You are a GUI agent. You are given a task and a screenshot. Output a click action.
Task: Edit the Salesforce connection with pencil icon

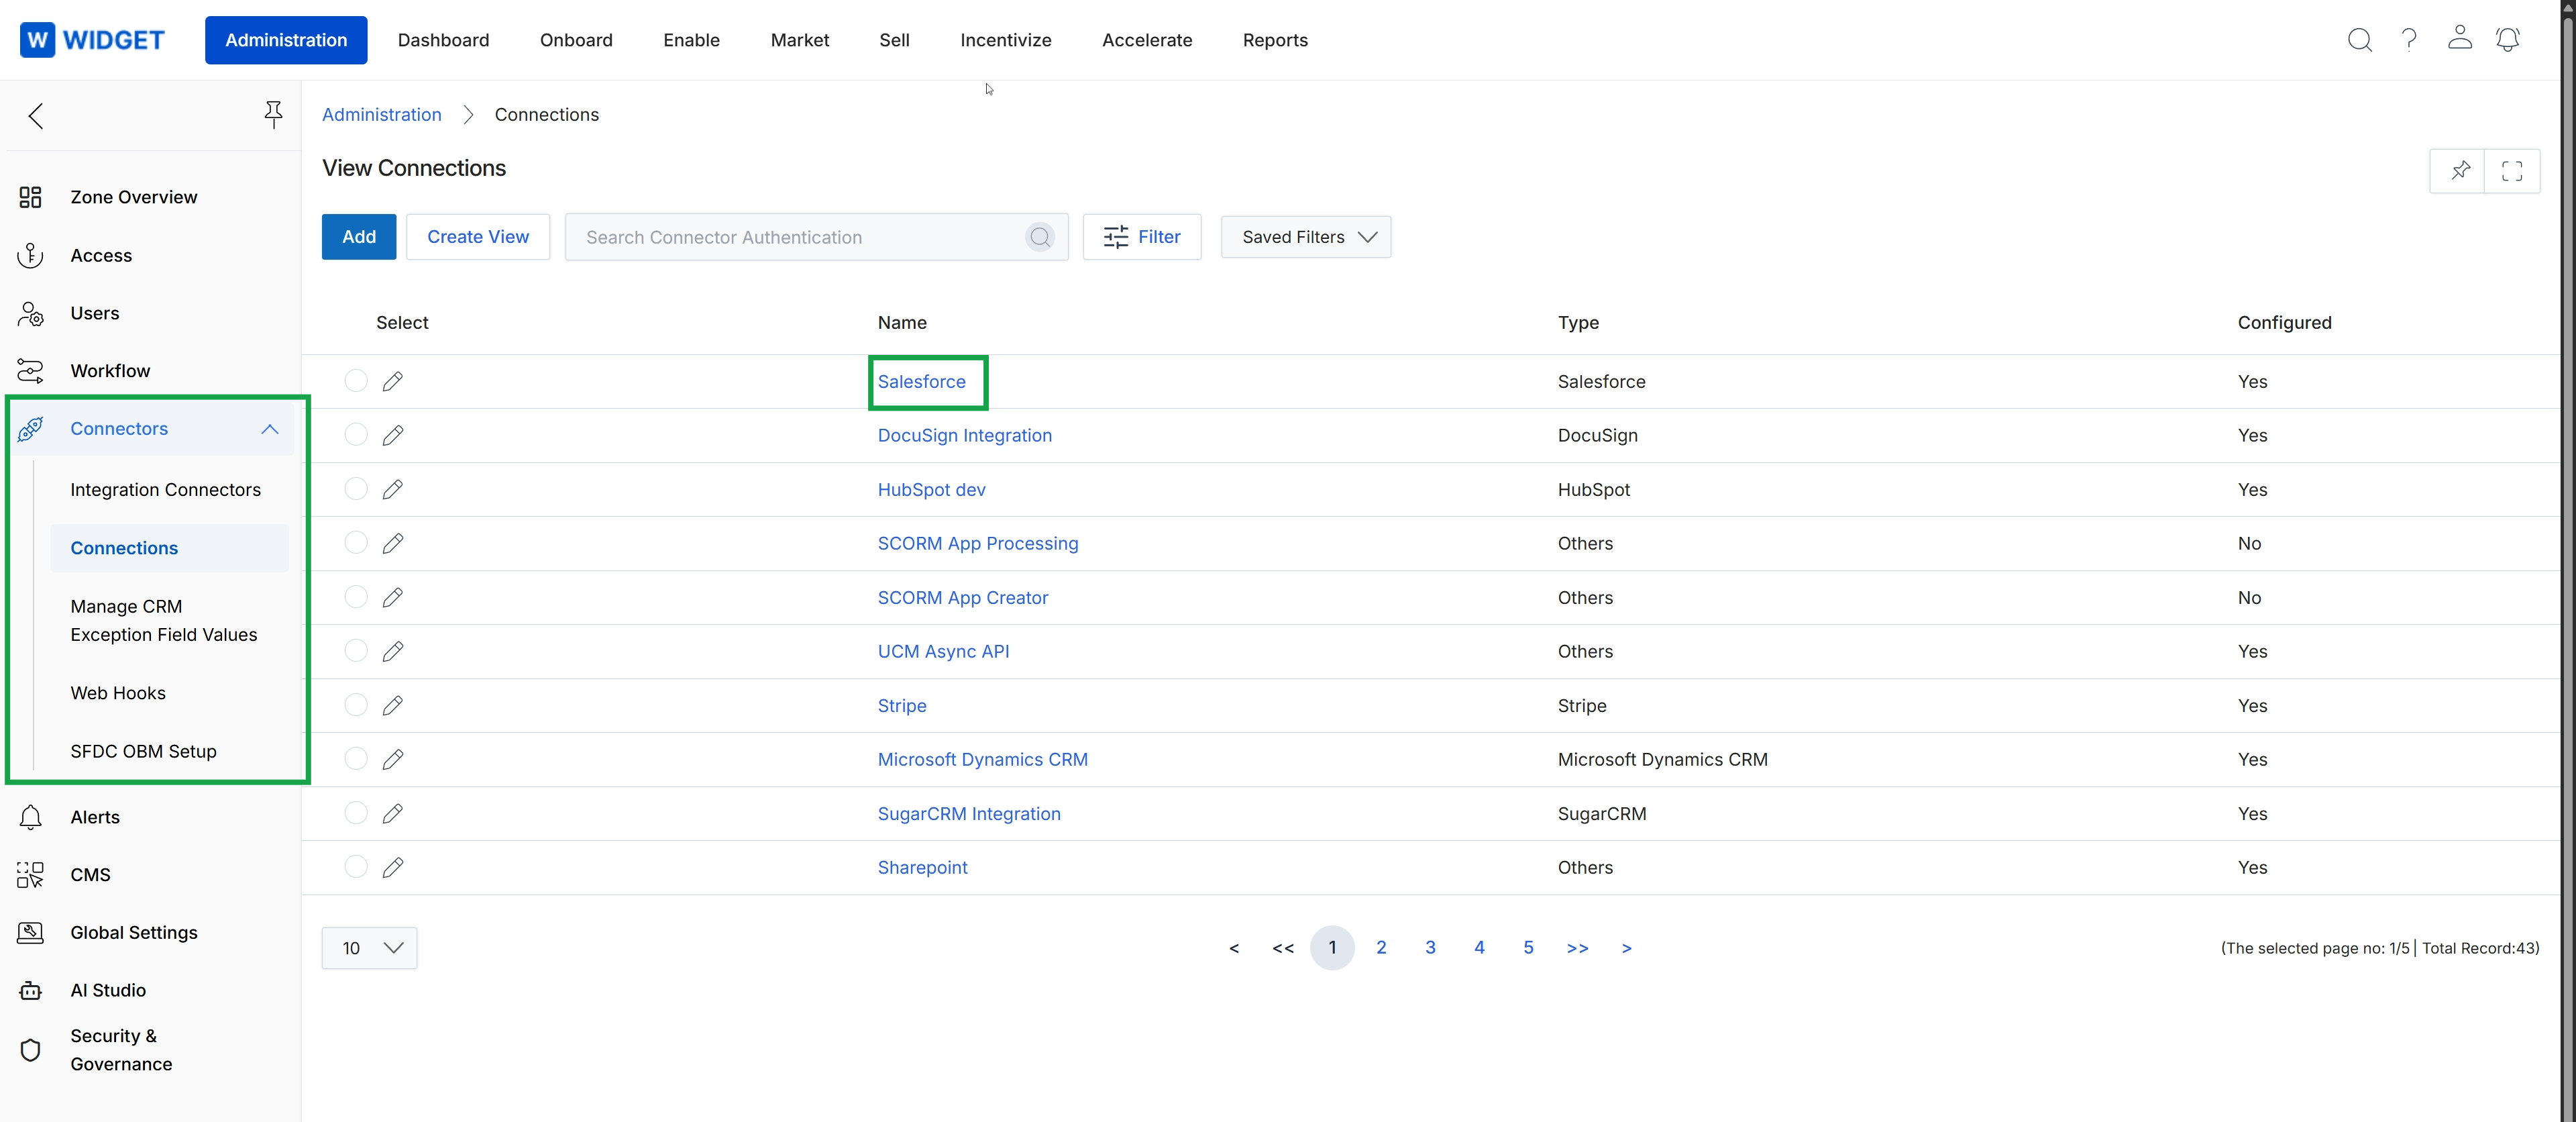pyautogui.click(x=393, y=382)
